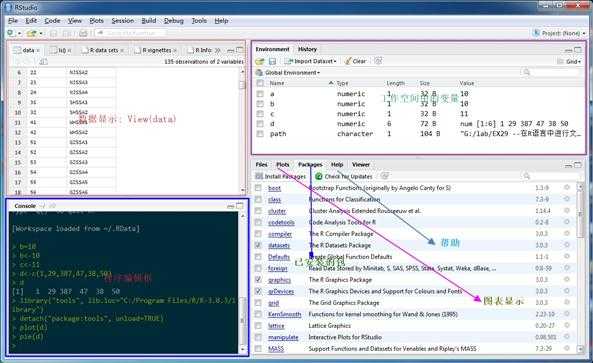Toggle select-all checkbox in Environment header
Viewport: 593px width, 363px height.
(x=260, y=83)
